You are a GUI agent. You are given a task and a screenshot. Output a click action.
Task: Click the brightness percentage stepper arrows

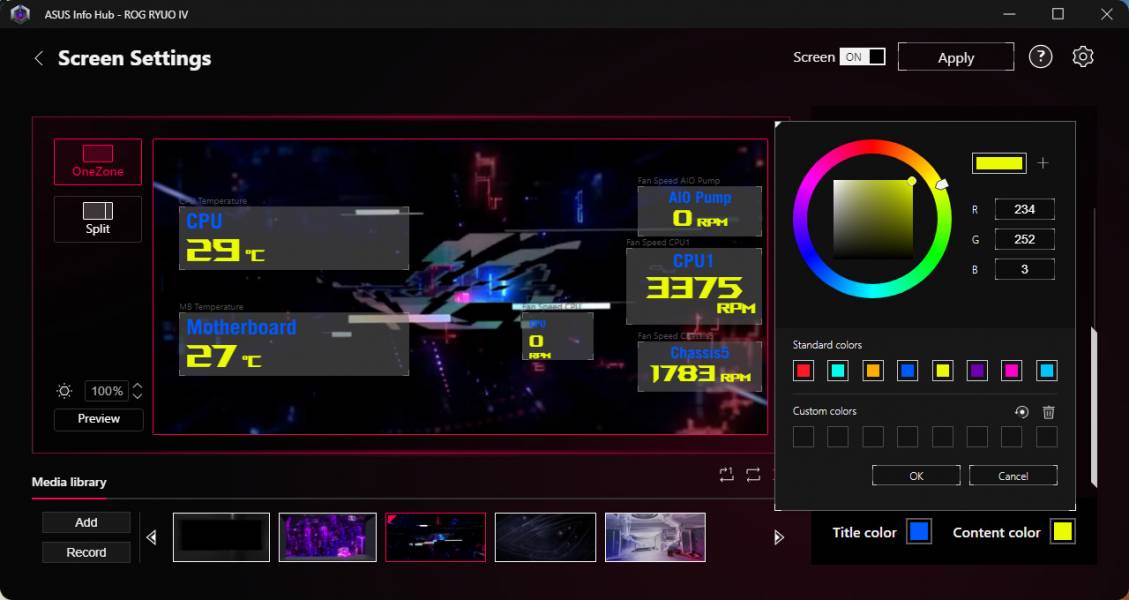(x=138, y=391)
